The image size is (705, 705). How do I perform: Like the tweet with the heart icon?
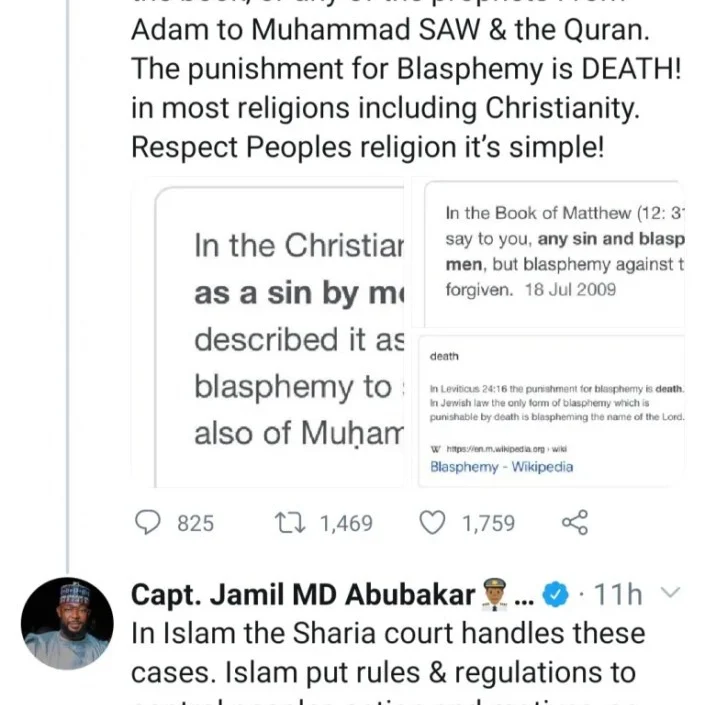[431, 522]
